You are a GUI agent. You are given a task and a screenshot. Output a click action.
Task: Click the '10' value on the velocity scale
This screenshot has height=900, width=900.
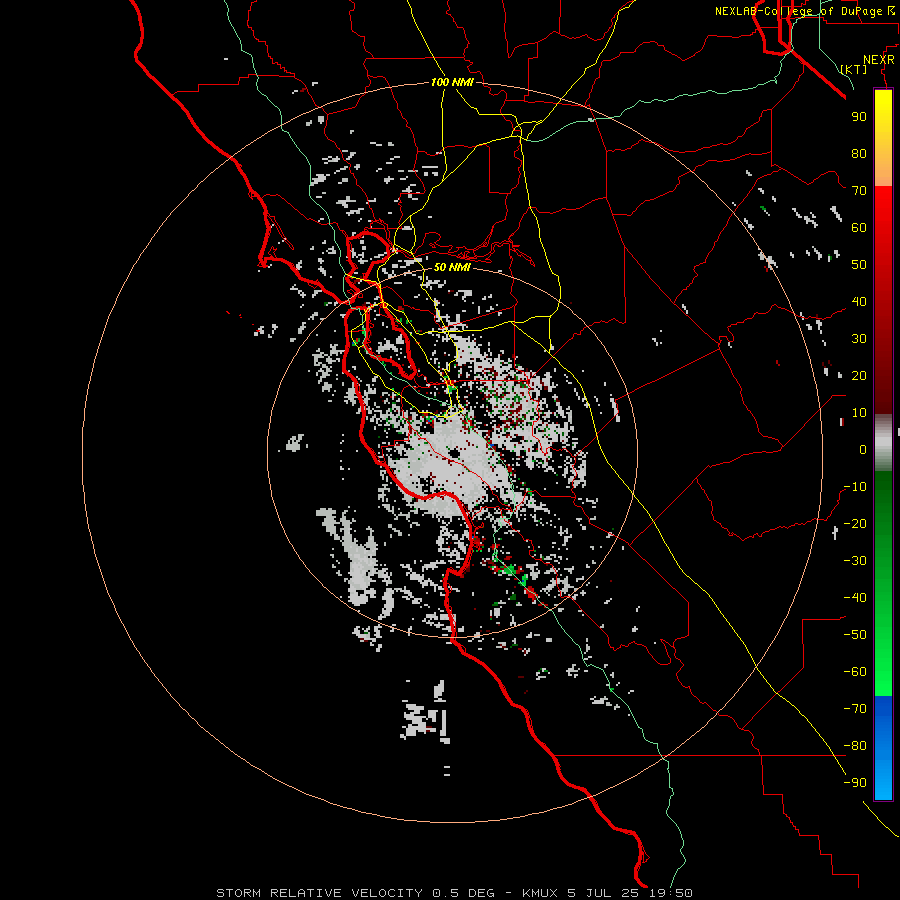click(859, 413)
